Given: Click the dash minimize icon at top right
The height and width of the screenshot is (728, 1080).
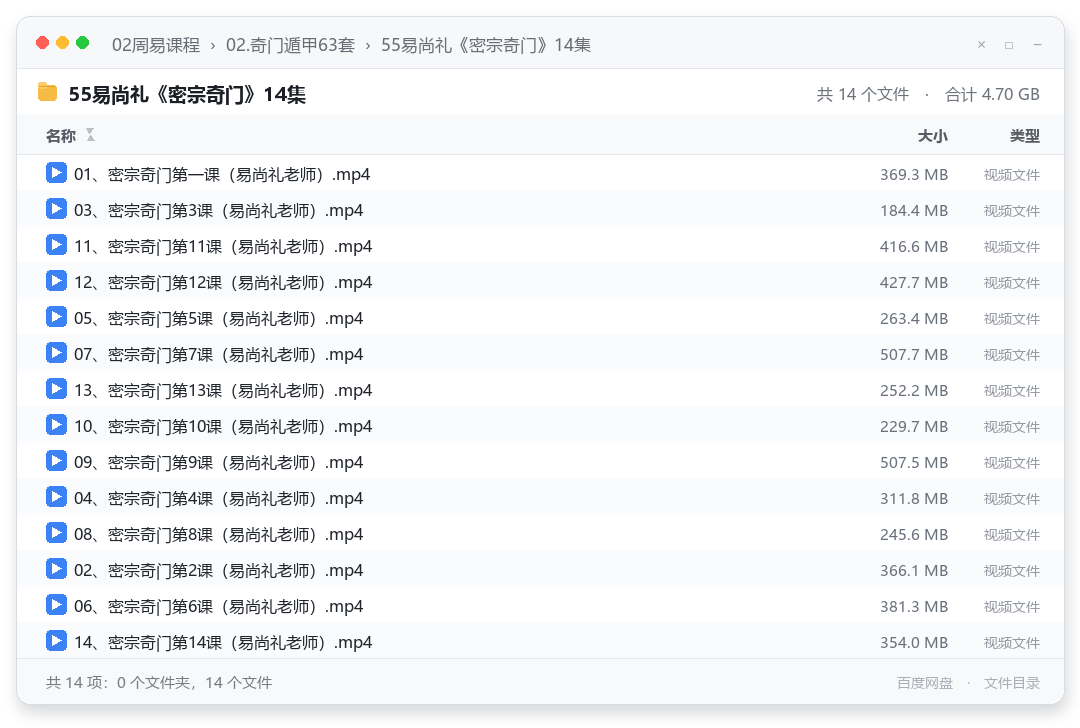Looking at the screenshot, I should click(x=1037, y=45).
